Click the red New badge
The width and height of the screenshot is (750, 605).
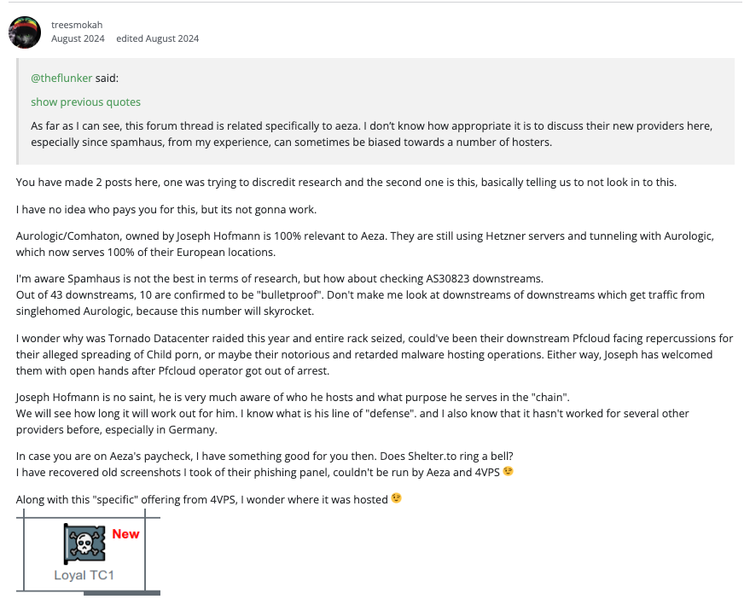[126, 534]
